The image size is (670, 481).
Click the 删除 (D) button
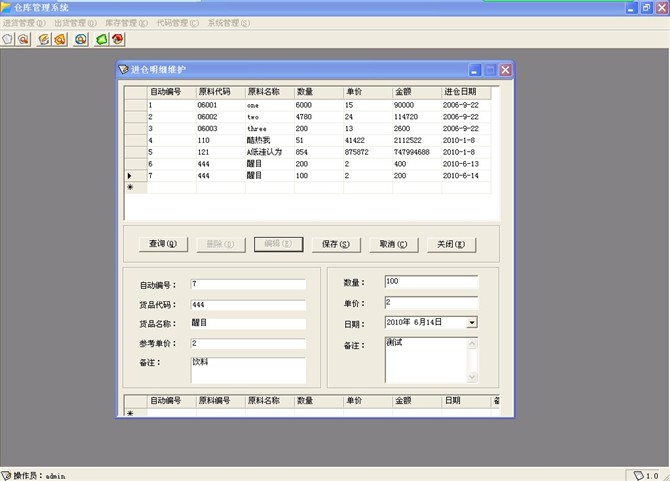(221, 244)
